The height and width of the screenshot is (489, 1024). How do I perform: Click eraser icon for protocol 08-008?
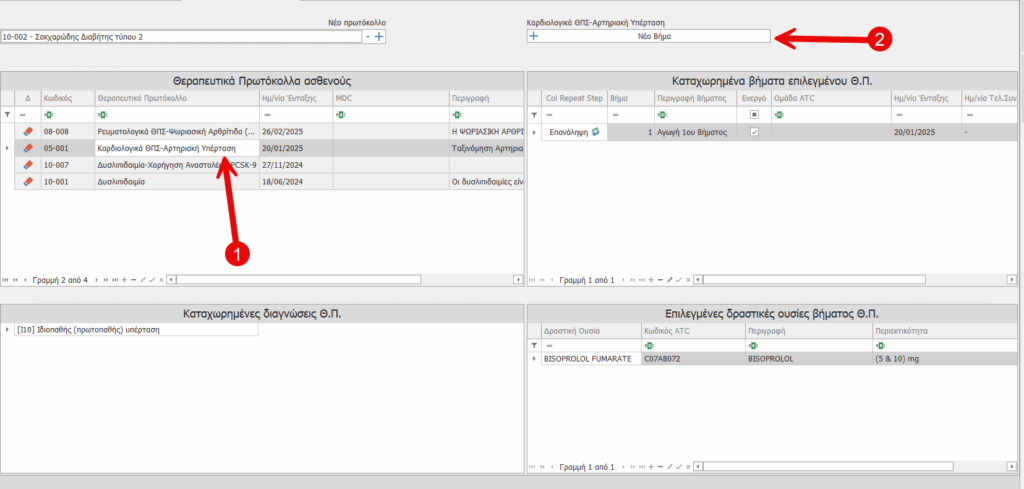[x=28, y=131]
